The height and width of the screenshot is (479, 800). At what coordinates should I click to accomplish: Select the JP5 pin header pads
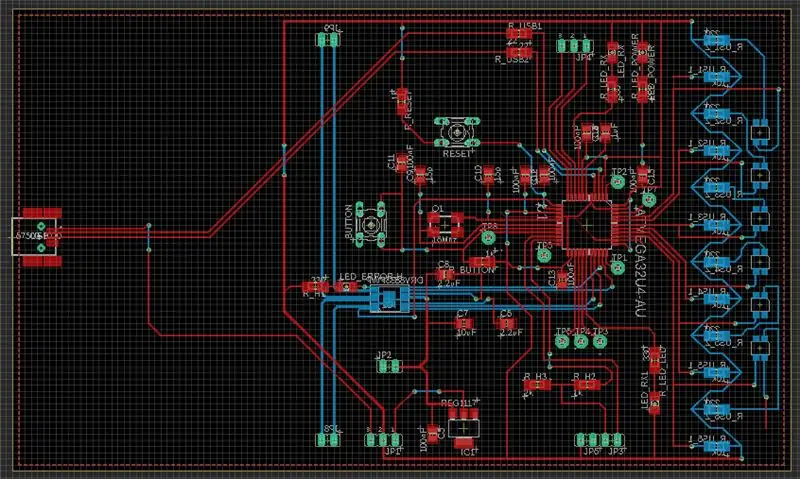coord(586,439)
